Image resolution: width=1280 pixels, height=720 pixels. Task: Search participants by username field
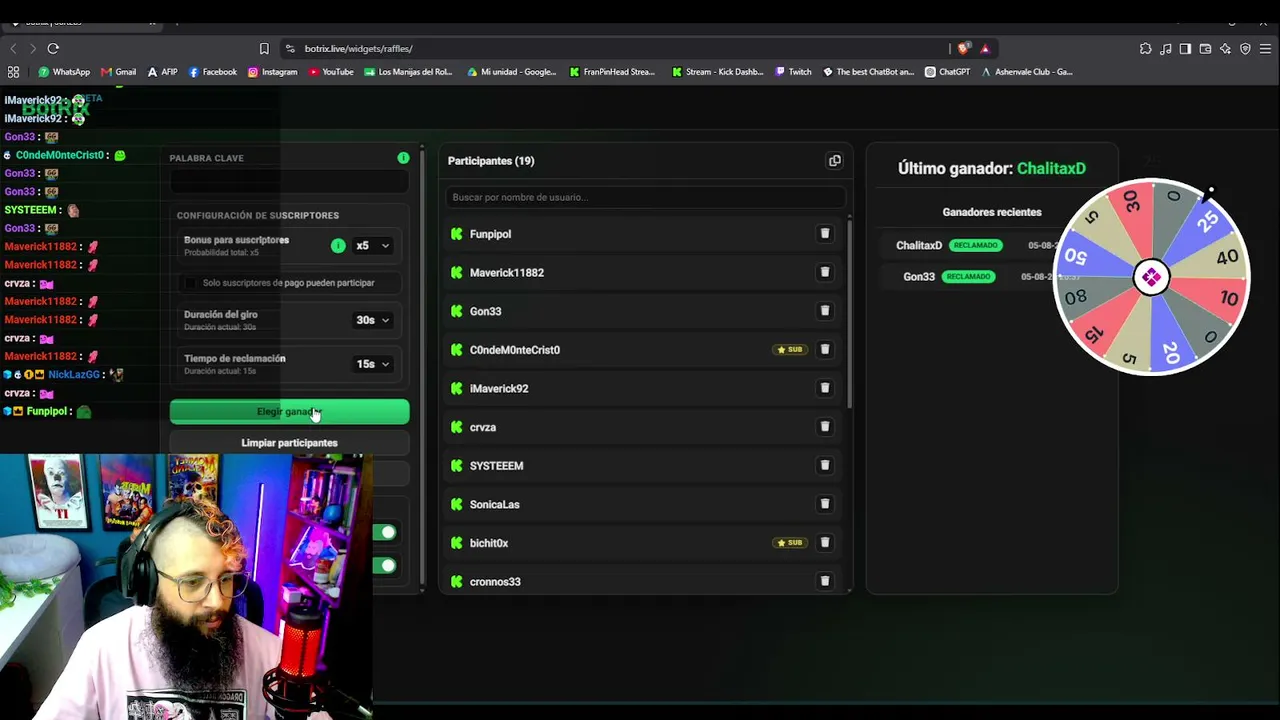645,197
